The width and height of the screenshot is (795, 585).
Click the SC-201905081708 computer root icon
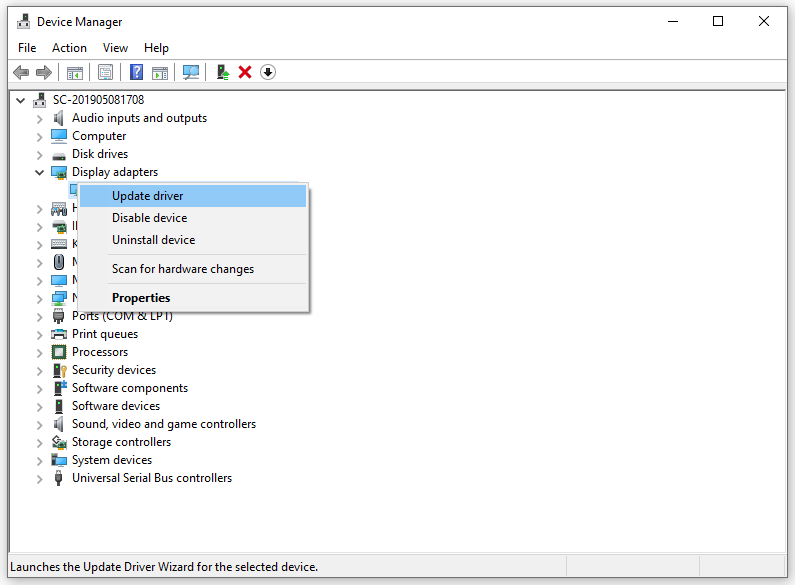click(40, 100)
